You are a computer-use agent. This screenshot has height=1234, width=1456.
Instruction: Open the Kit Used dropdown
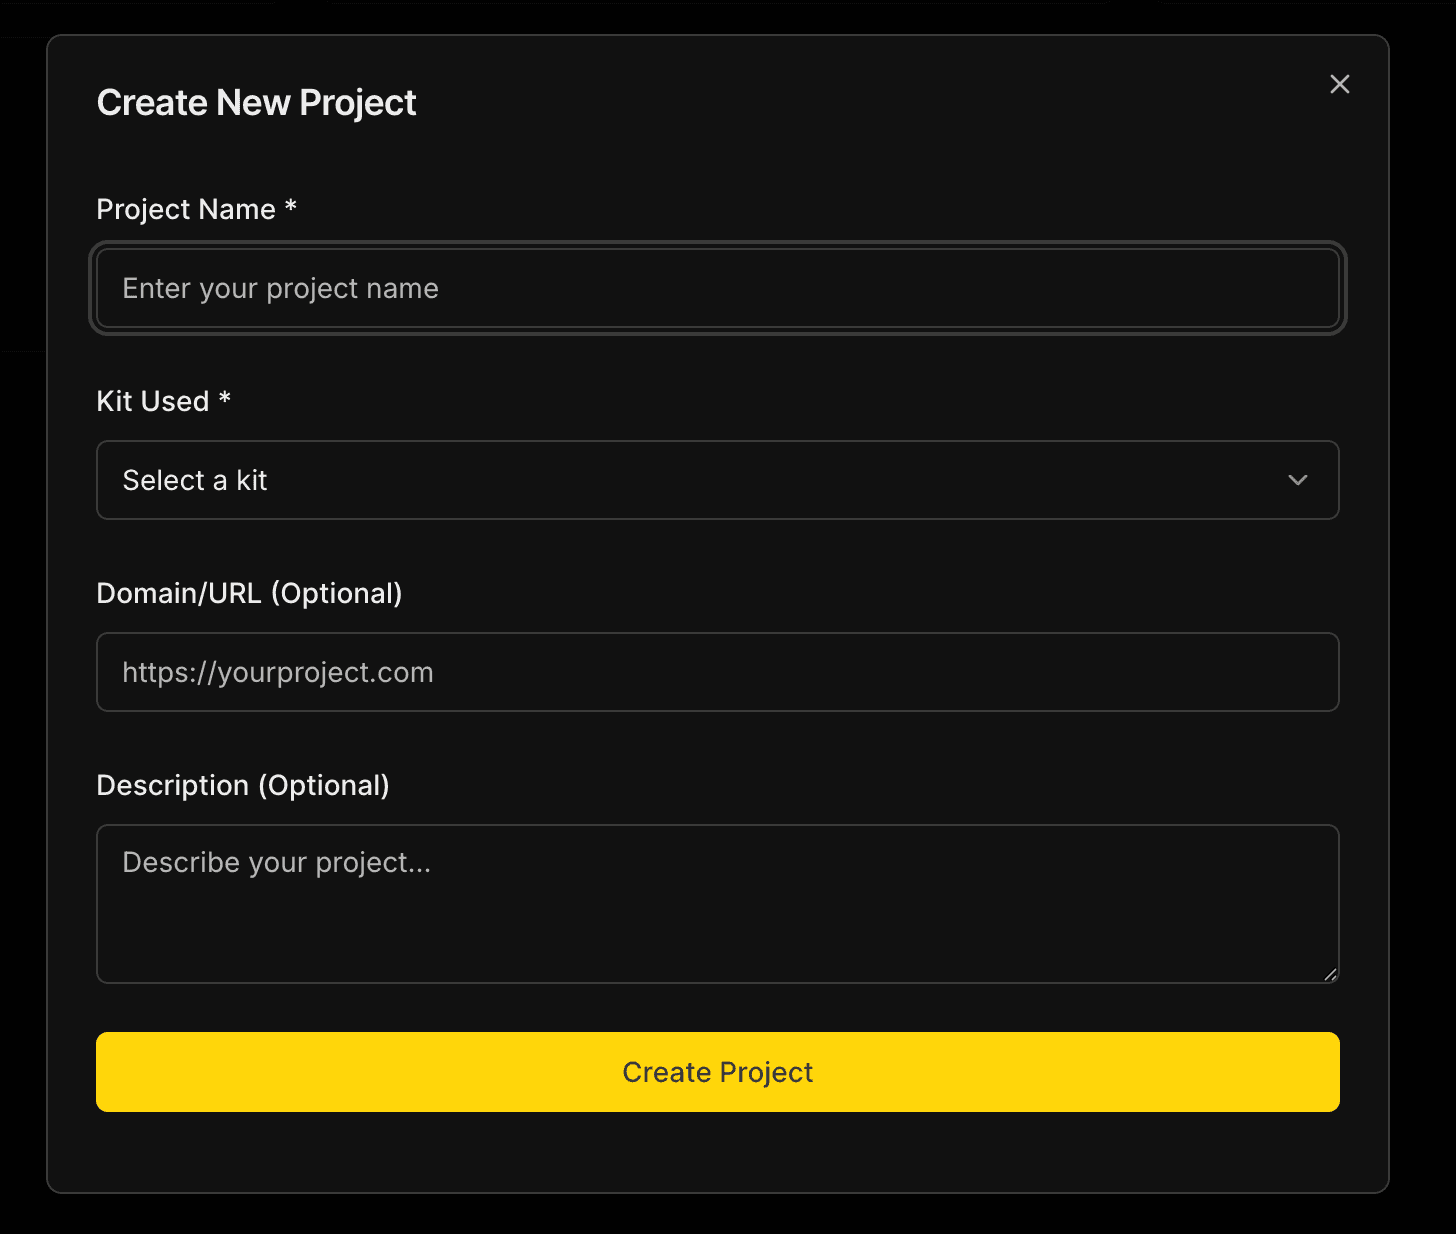coord(716,480)
